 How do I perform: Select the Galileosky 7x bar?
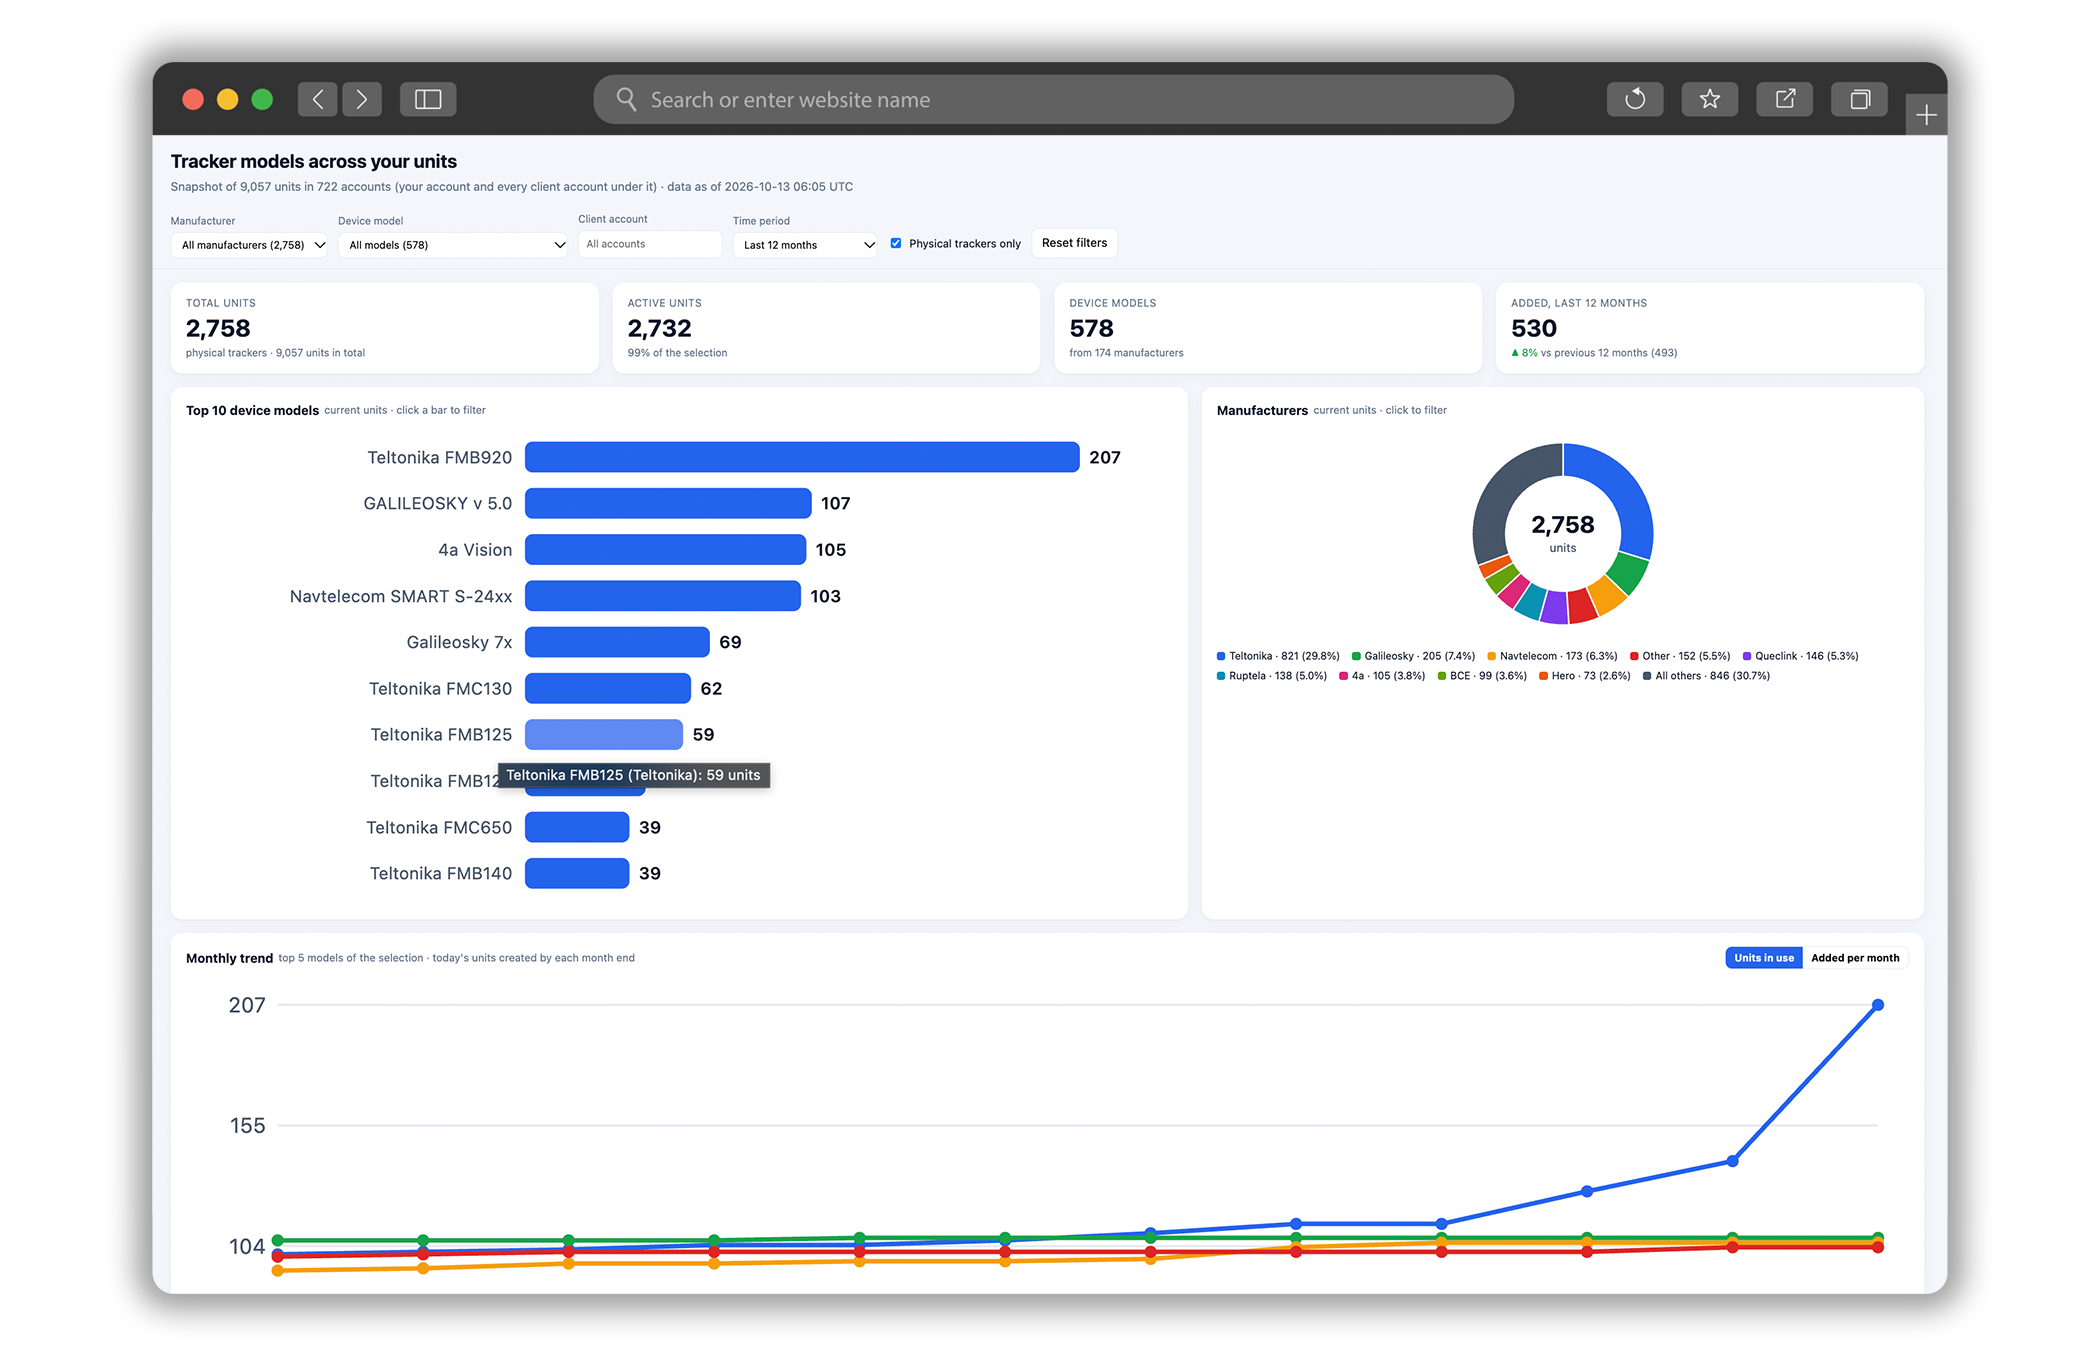point(617,642)
